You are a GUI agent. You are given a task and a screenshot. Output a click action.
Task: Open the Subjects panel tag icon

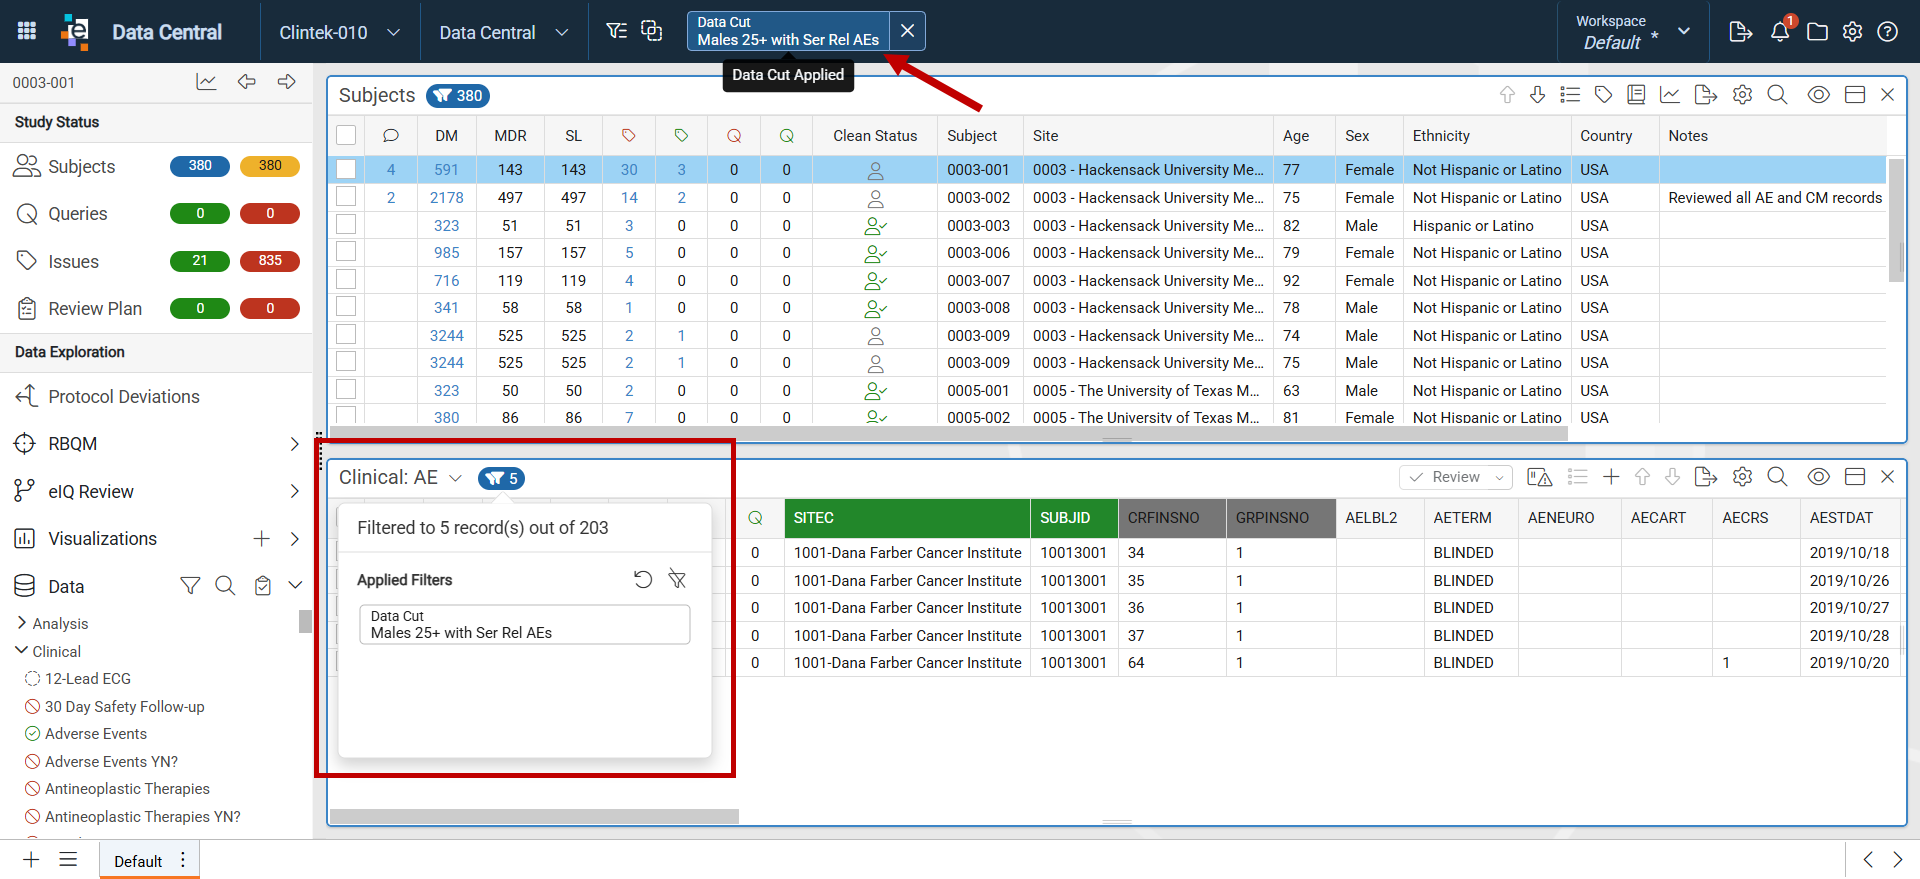1603,95
